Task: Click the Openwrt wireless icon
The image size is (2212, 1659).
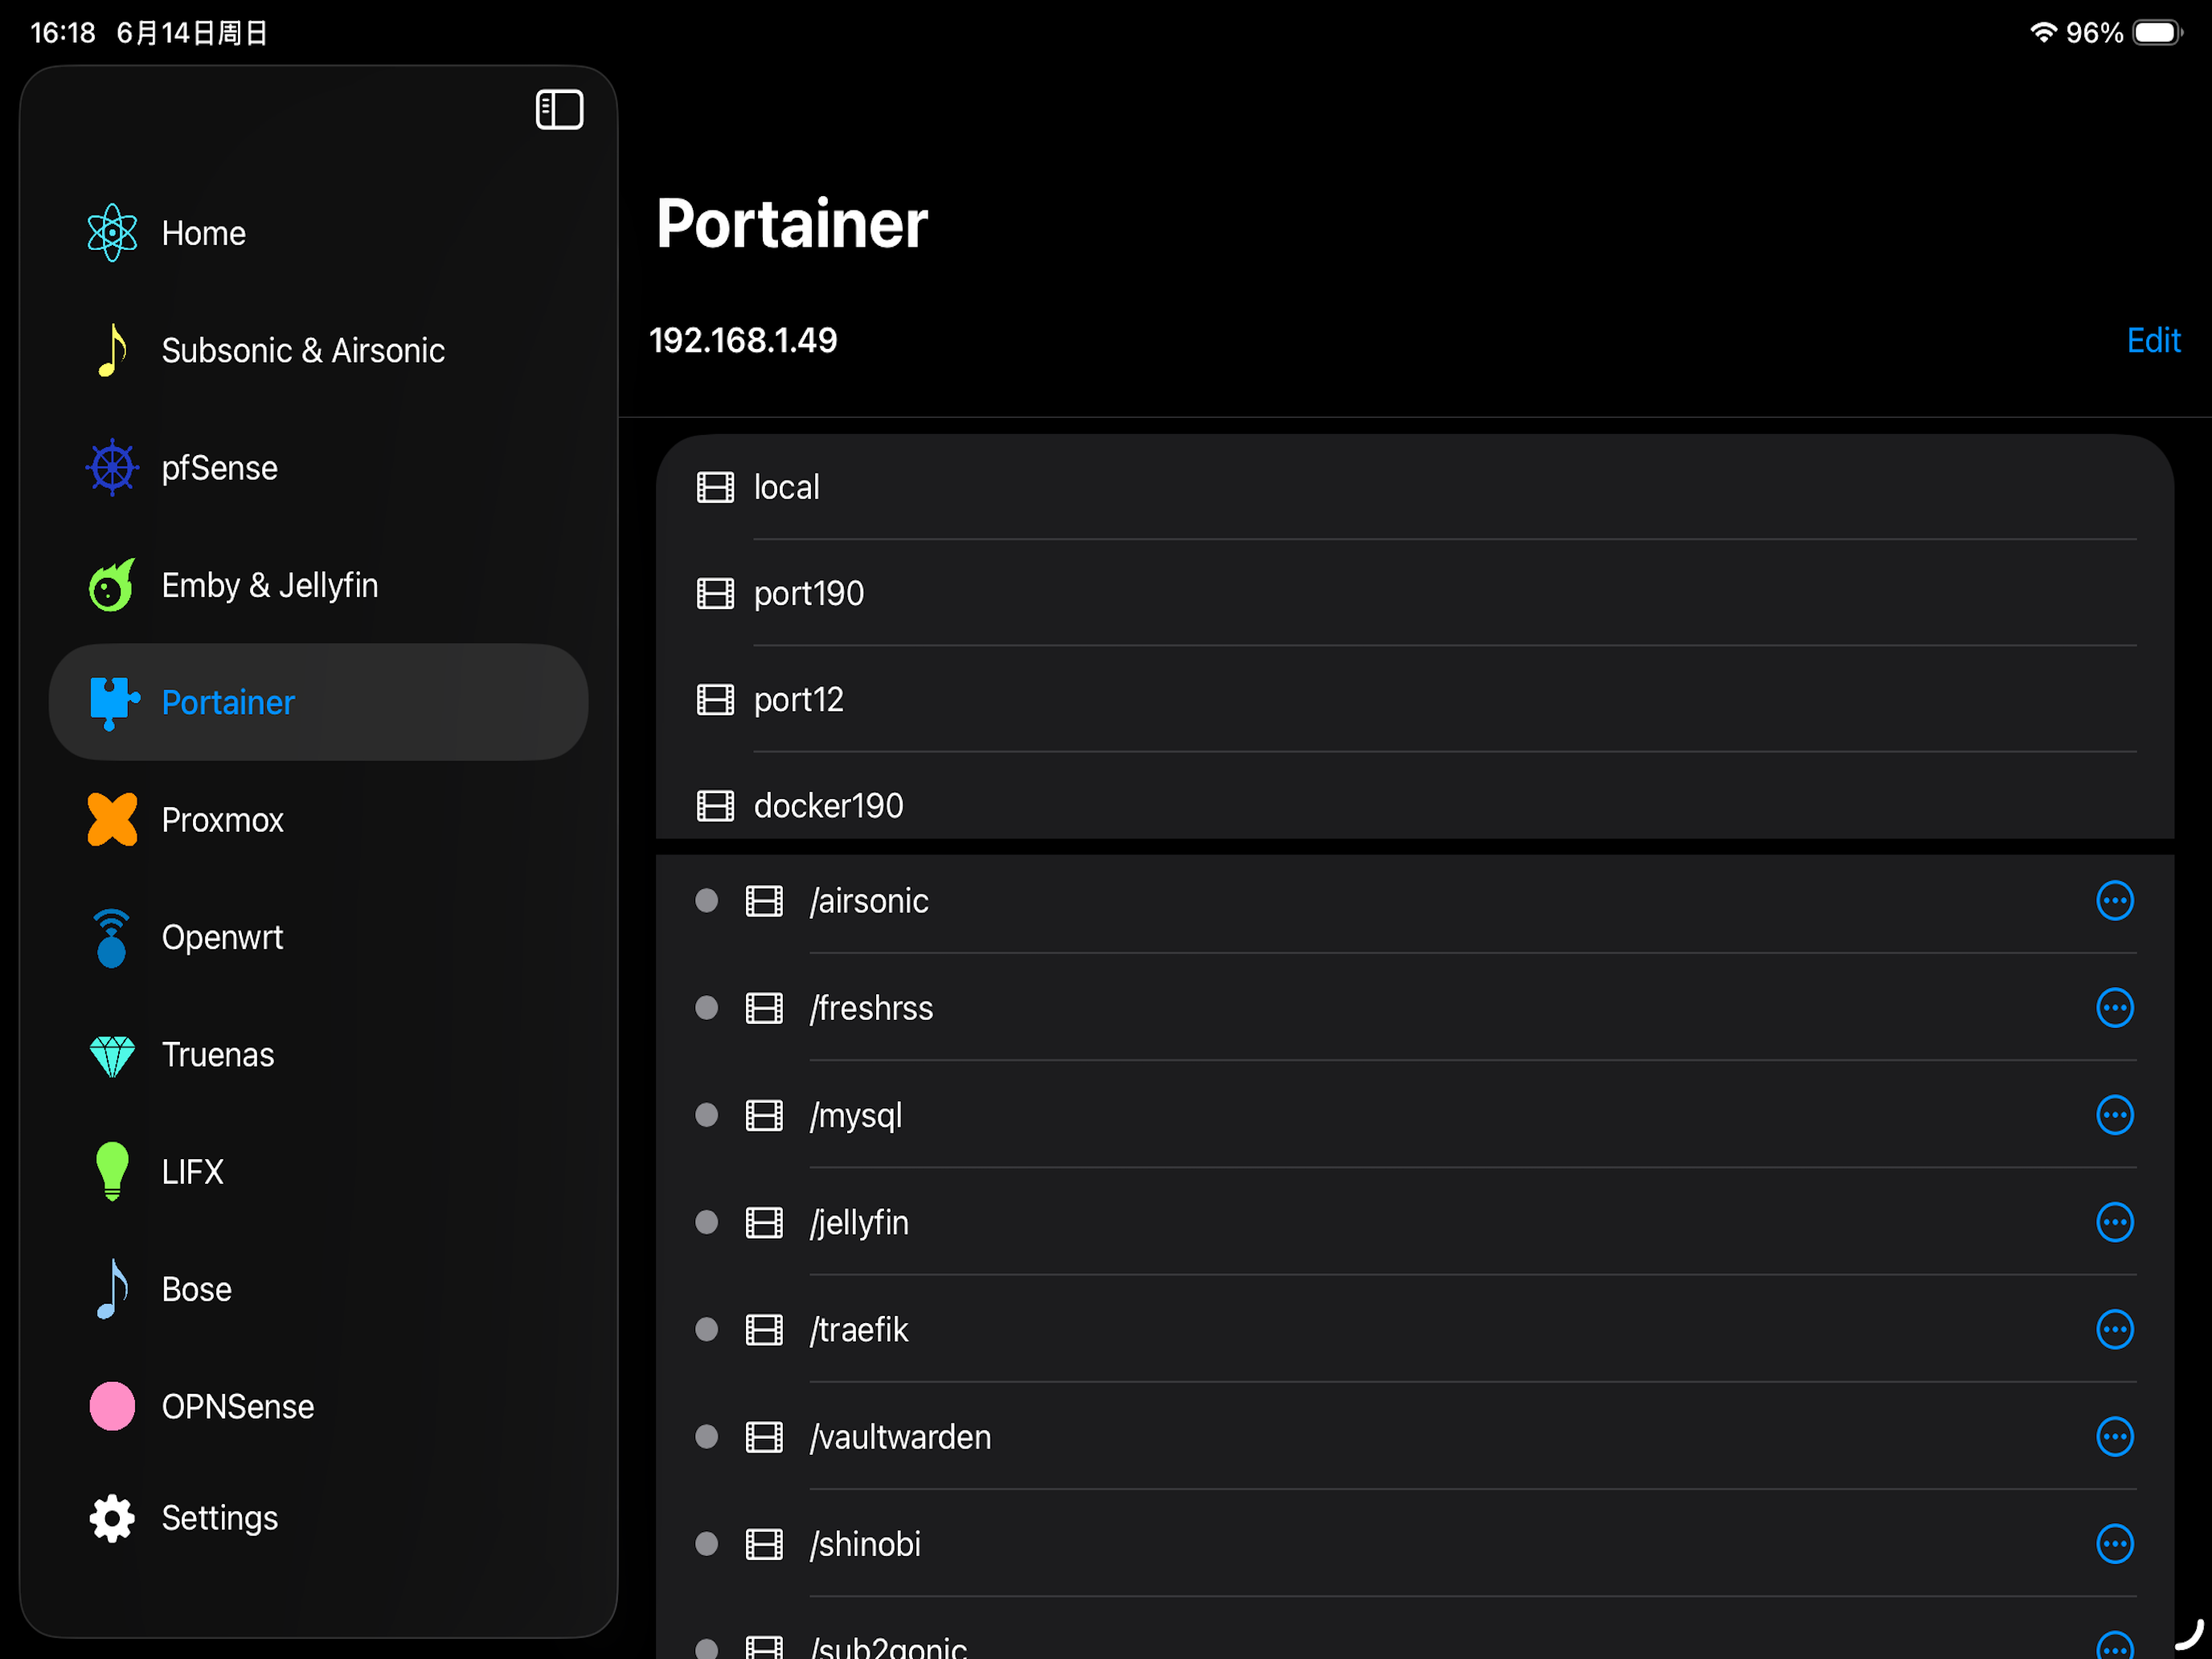Action: 112,938
